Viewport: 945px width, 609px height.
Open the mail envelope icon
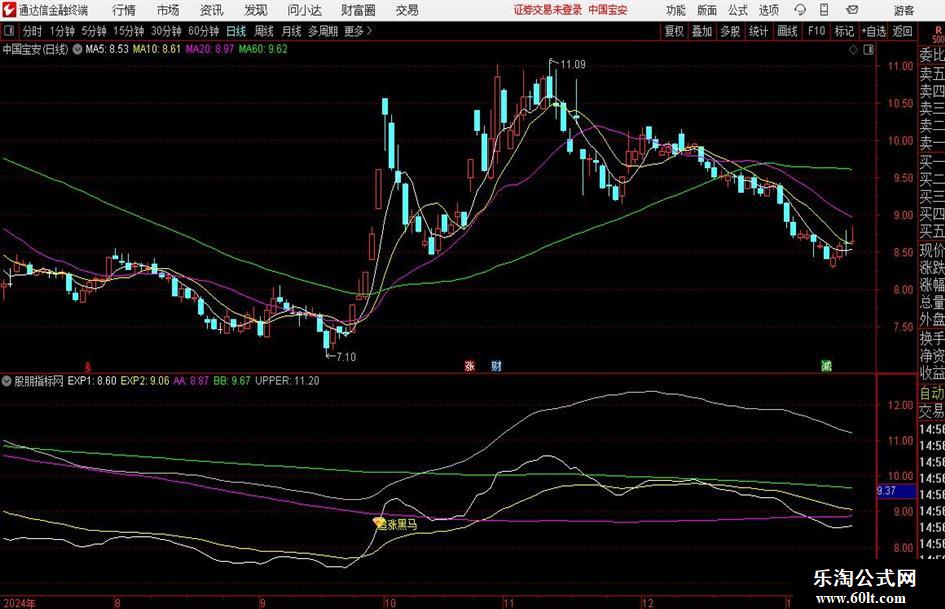(852, 10)
